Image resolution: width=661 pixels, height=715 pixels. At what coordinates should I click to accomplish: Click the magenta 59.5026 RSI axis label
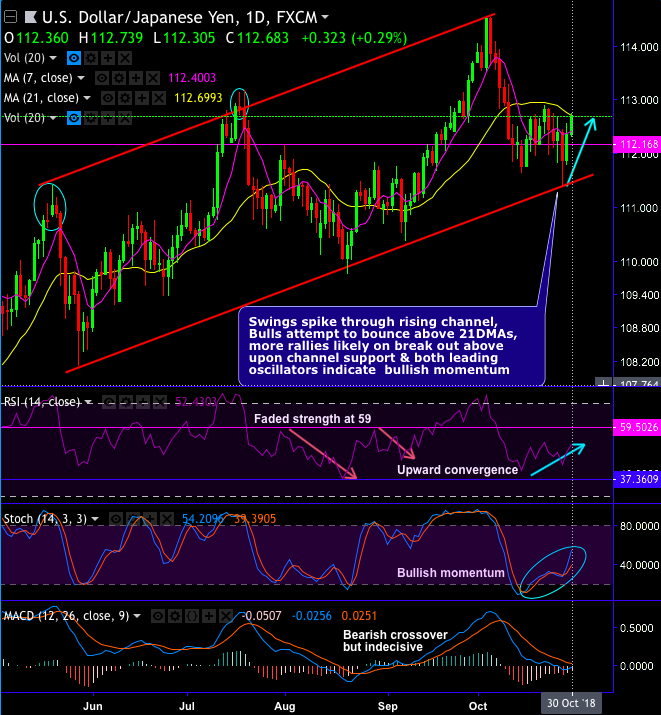(x=637, y=427)
